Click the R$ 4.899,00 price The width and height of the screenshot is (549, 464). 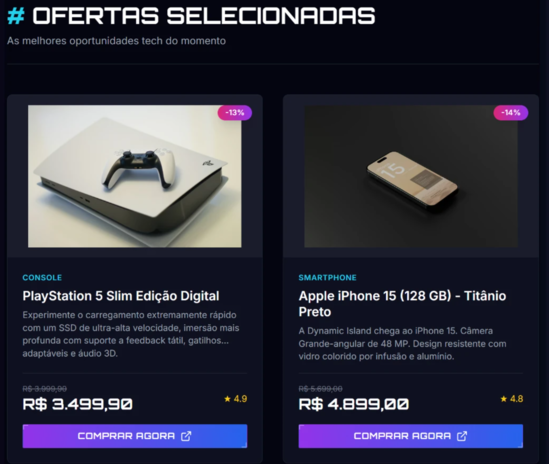point(354,404)
